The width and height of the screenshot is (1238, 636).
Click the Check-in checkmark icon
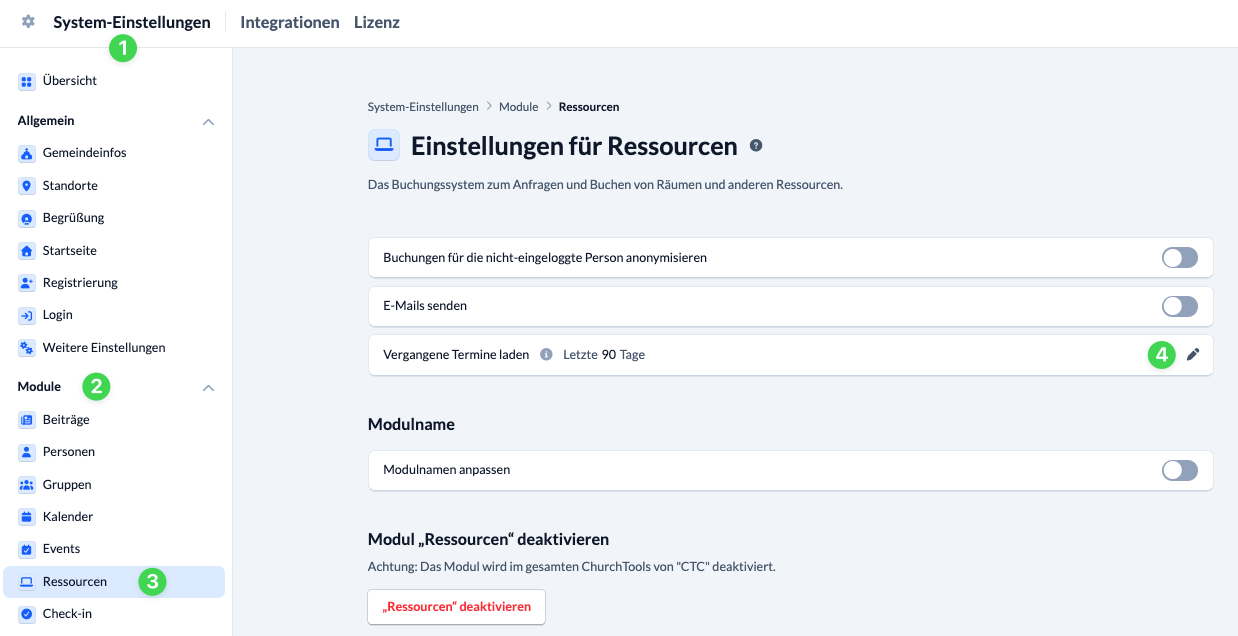click(x=27, y=614)
